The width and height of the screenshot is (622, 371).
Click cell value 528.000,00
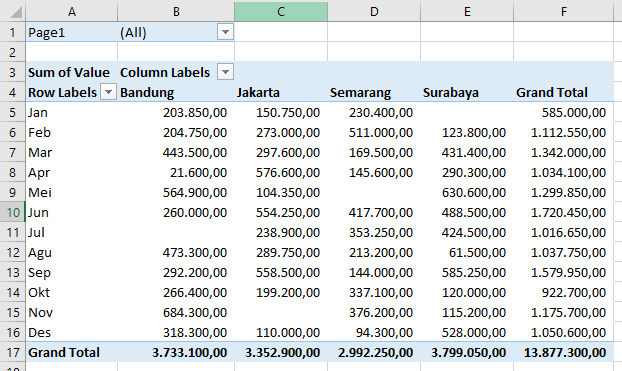pyautogui.click(x=474, y=332)
